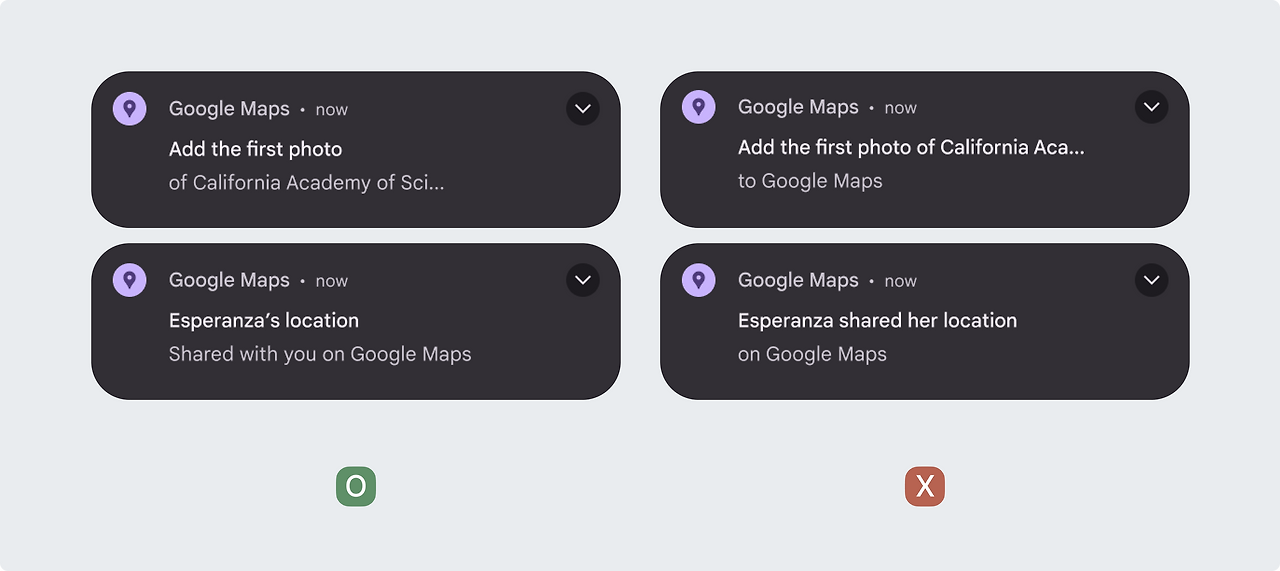Expand the 'Add the first photo of California Aca...' chevron
The width and height of the screenshot is (1280, 571).
coord(1152,107)
